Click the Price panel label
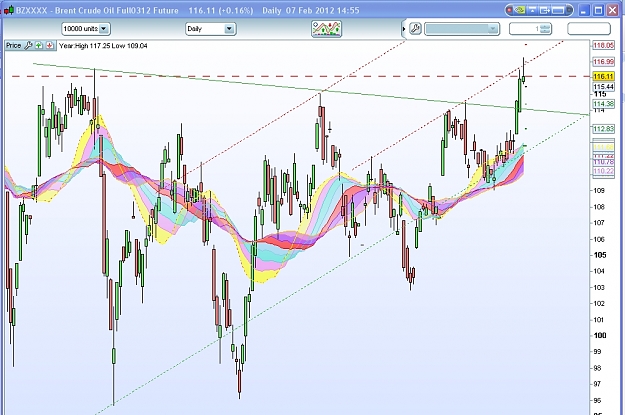This screenshot has width=625, height=415. (13, 45)
